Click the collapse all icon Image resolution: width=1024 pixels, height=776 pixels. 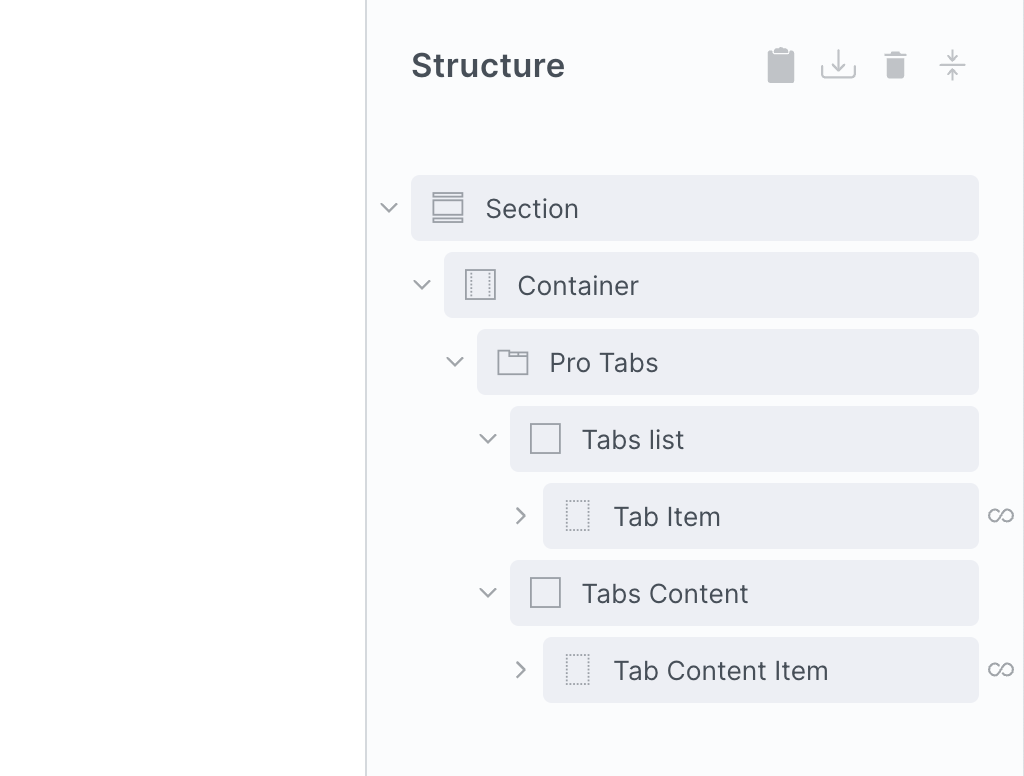[x=952, y=66]
